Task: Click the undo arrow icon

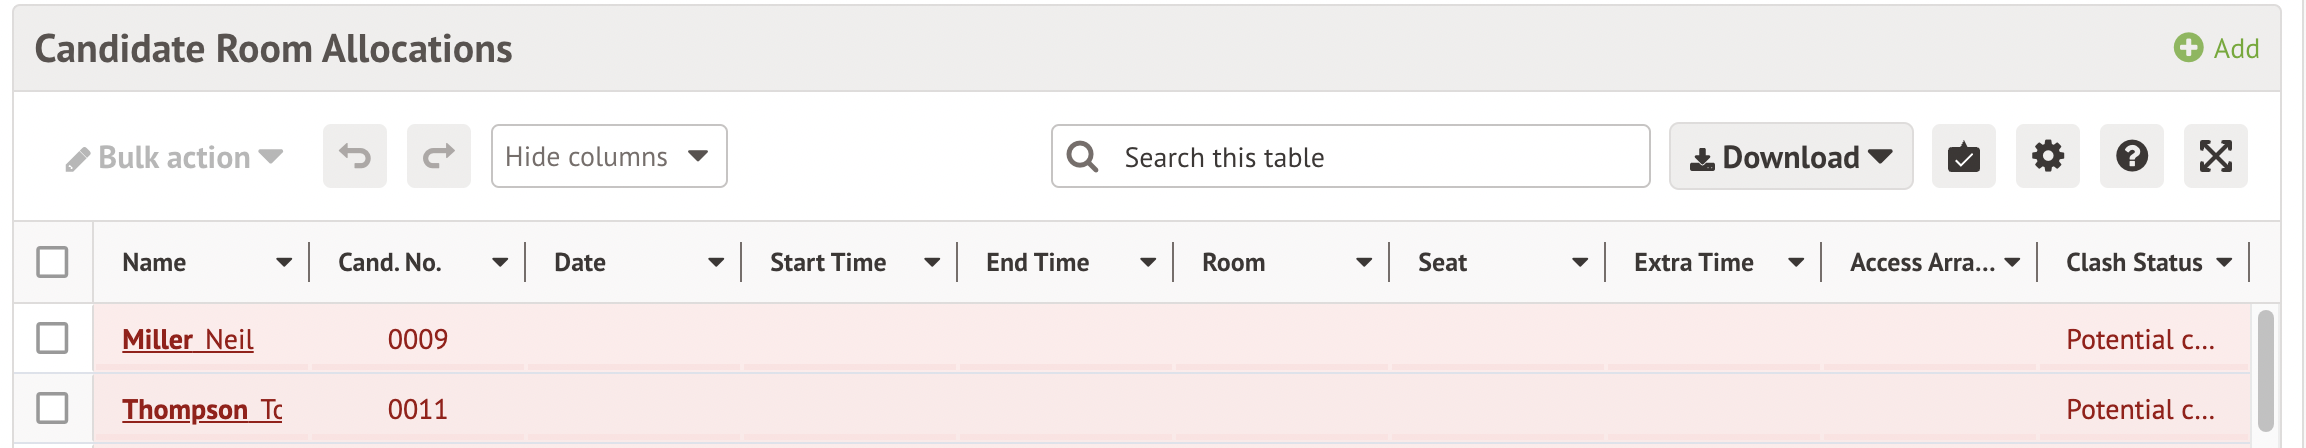Action: click(355, 156)
